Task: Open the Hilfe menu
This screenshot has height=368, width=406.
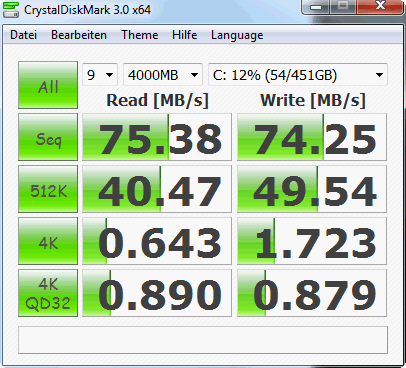Action: [184, 35]
